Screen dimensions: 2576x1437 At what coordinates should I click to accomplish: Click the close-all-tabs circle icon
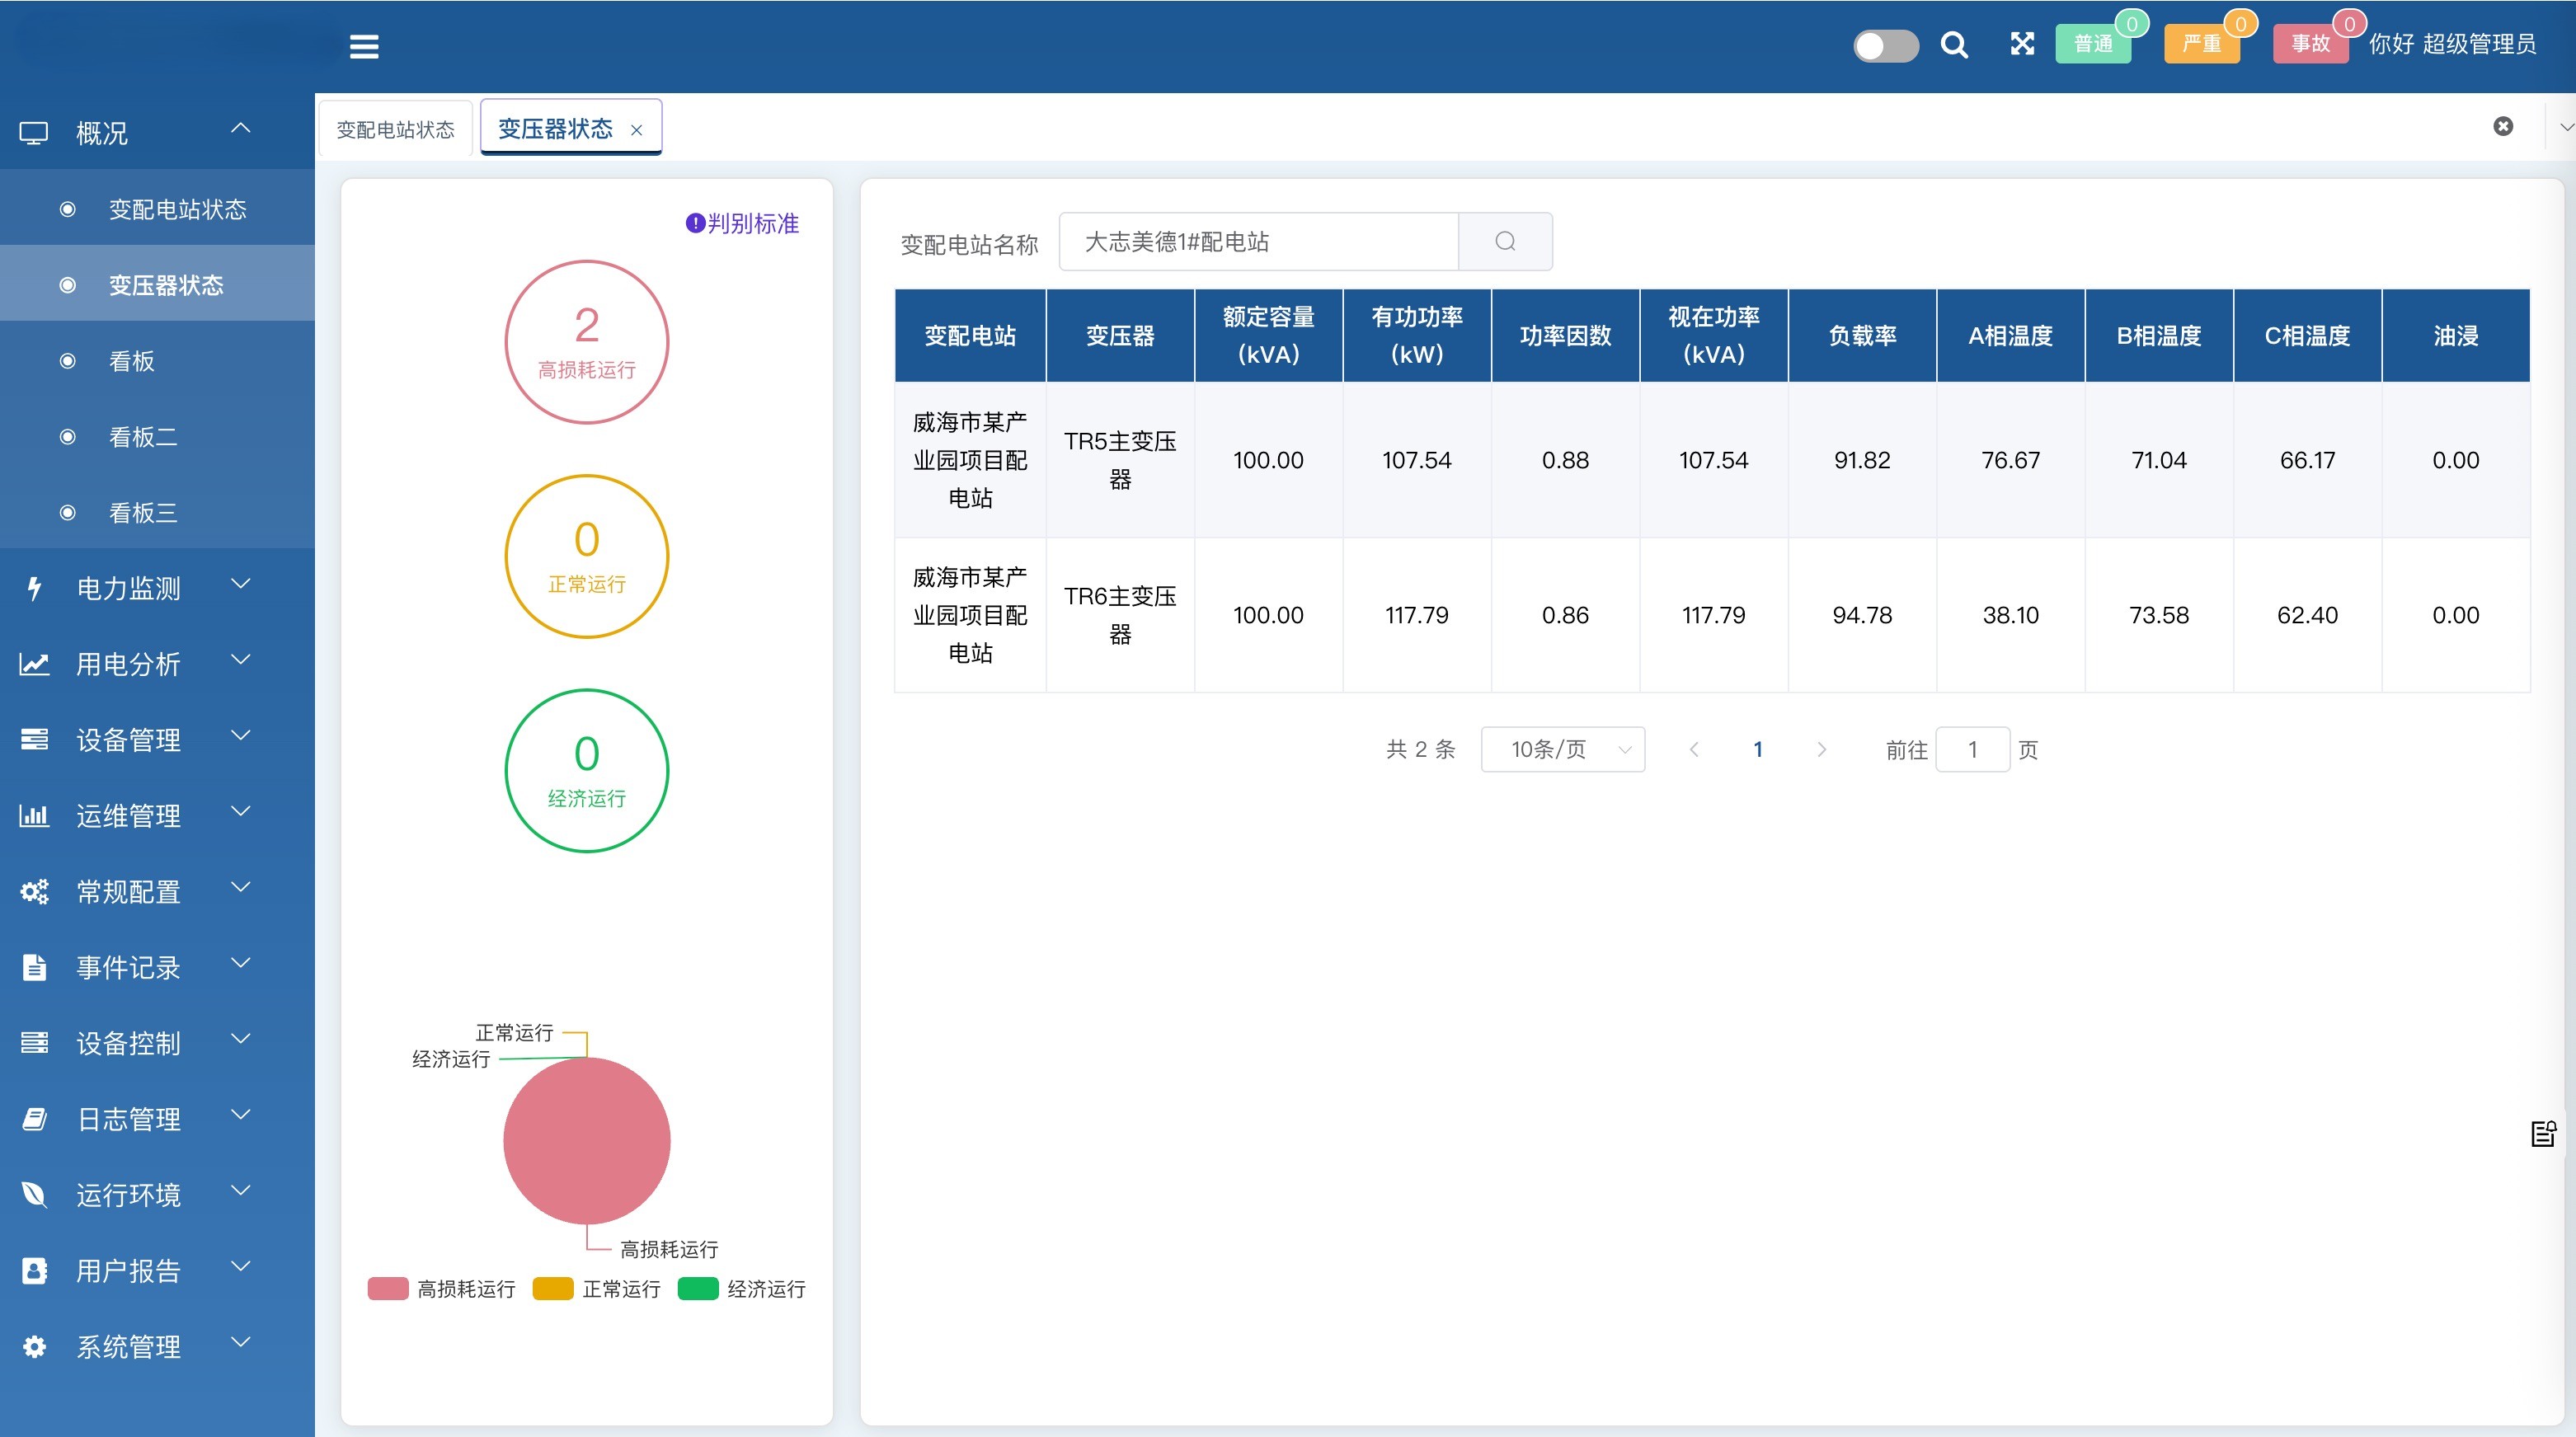click(2503, 126)
